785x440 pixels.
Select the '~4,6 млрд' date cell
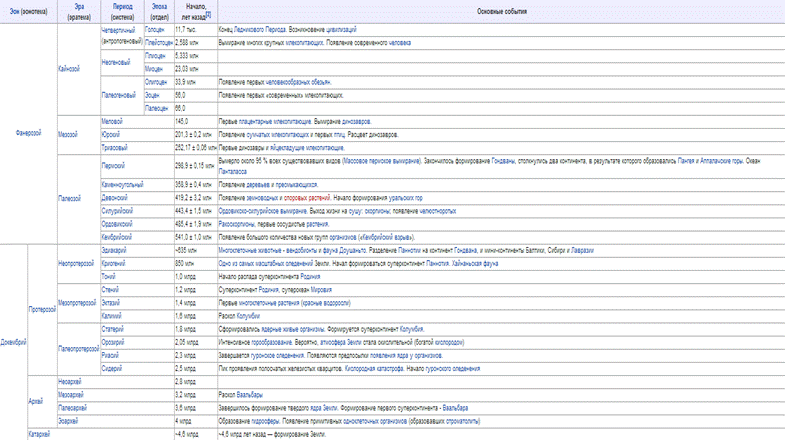click(196, 434)
